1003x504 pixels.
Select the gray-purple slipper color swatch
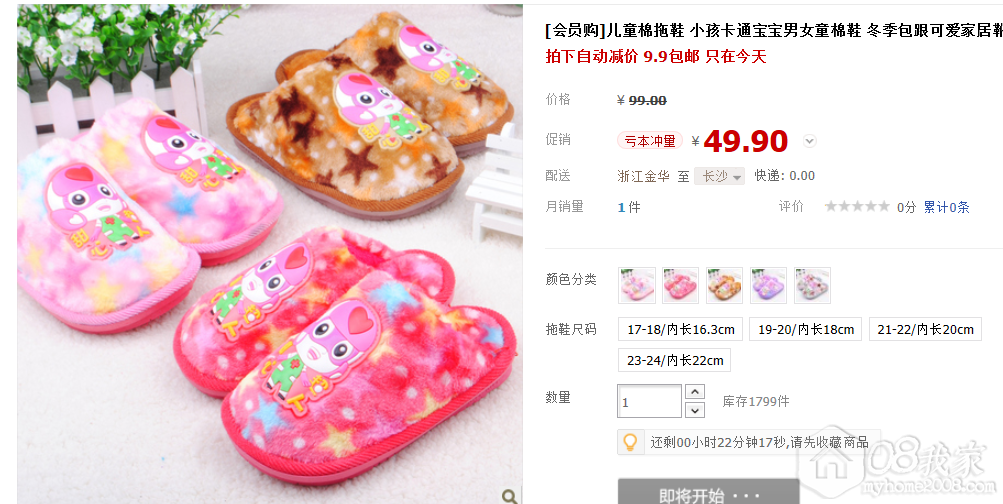click(812, 285)
